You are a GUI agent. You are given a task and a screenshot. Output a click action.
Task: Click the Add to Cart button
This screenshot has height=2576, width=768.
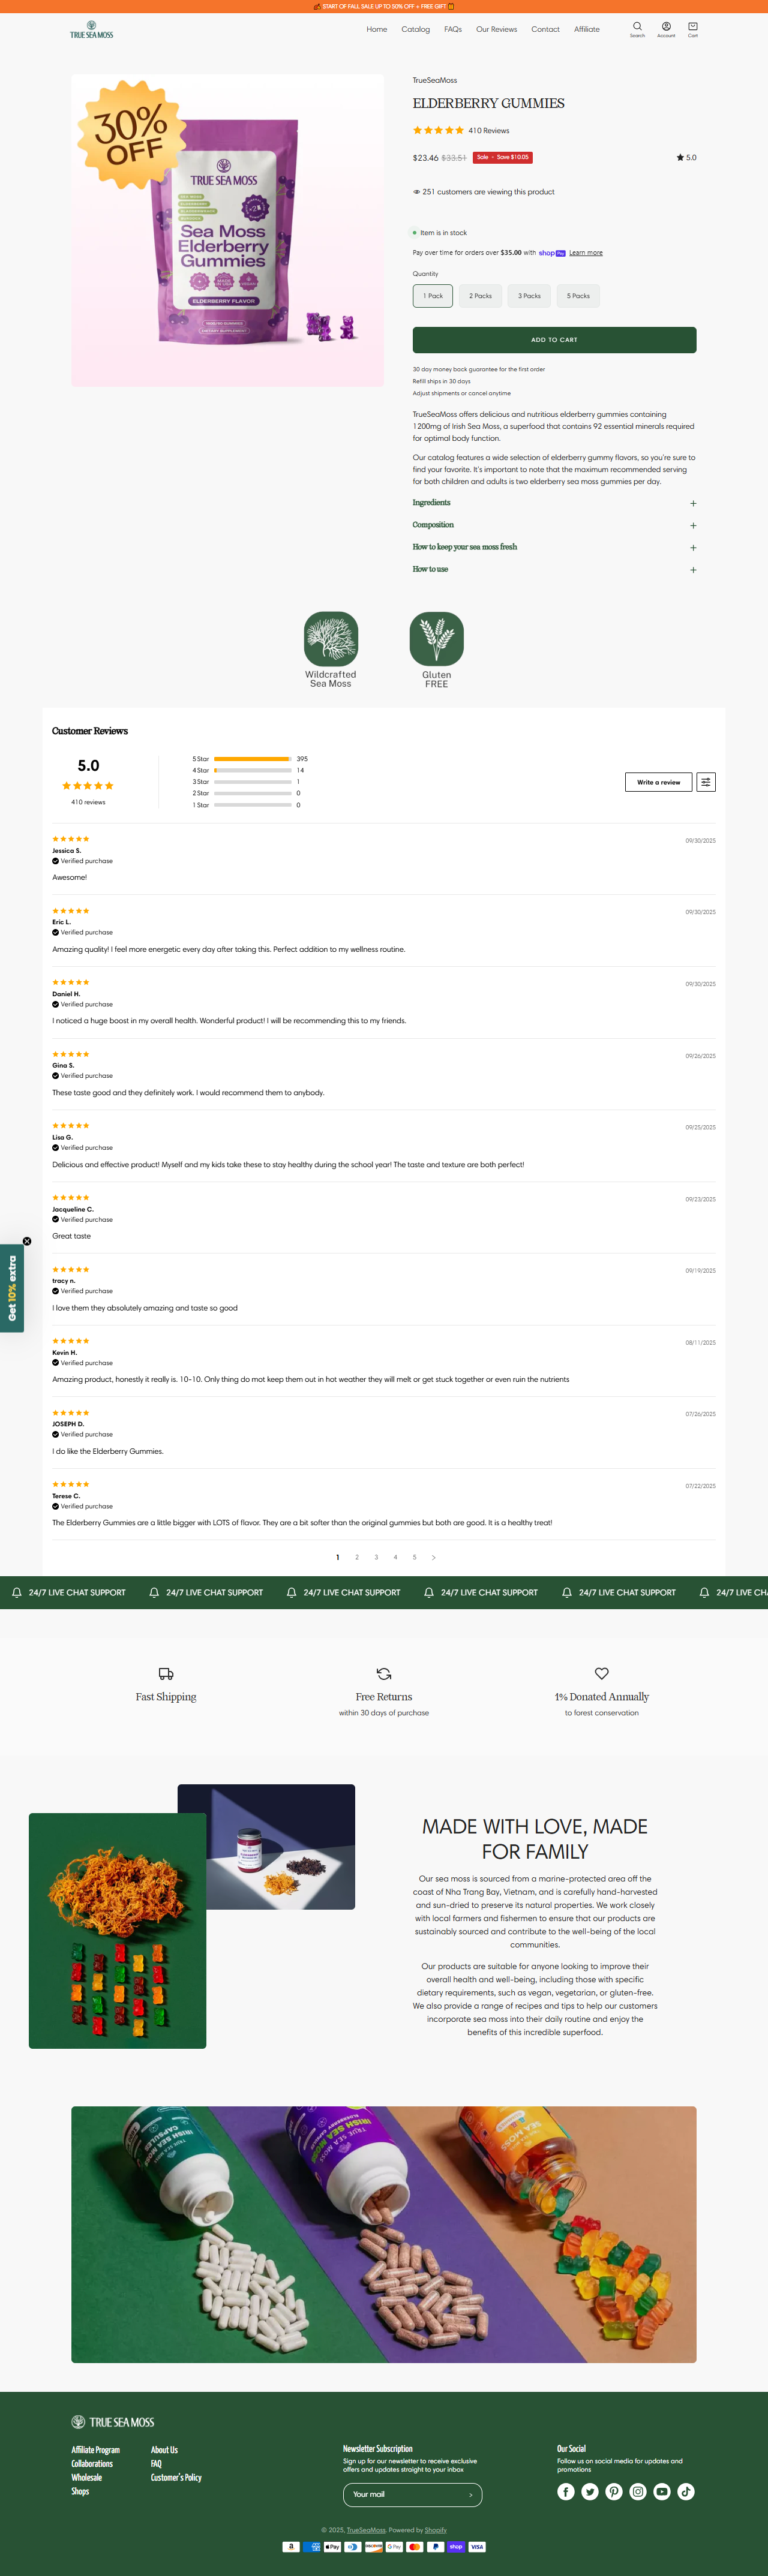click(x=555, y=340)
